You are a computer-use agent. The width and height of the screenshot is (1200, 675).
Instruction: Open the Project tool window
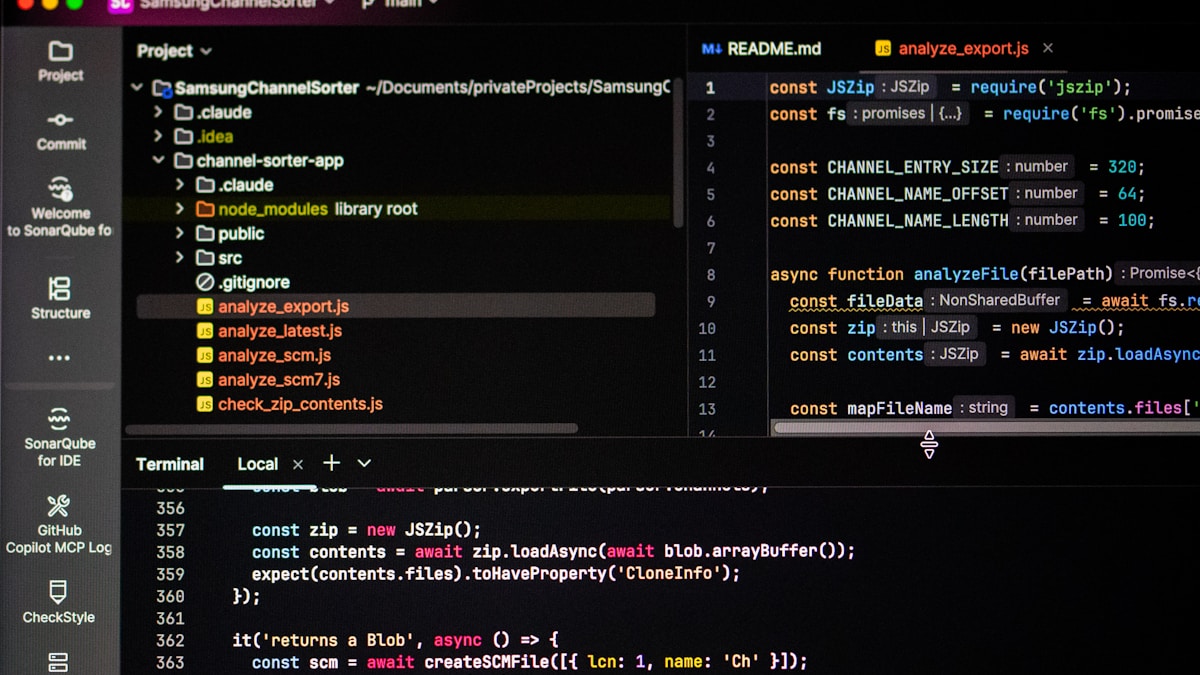click(60, 60)
